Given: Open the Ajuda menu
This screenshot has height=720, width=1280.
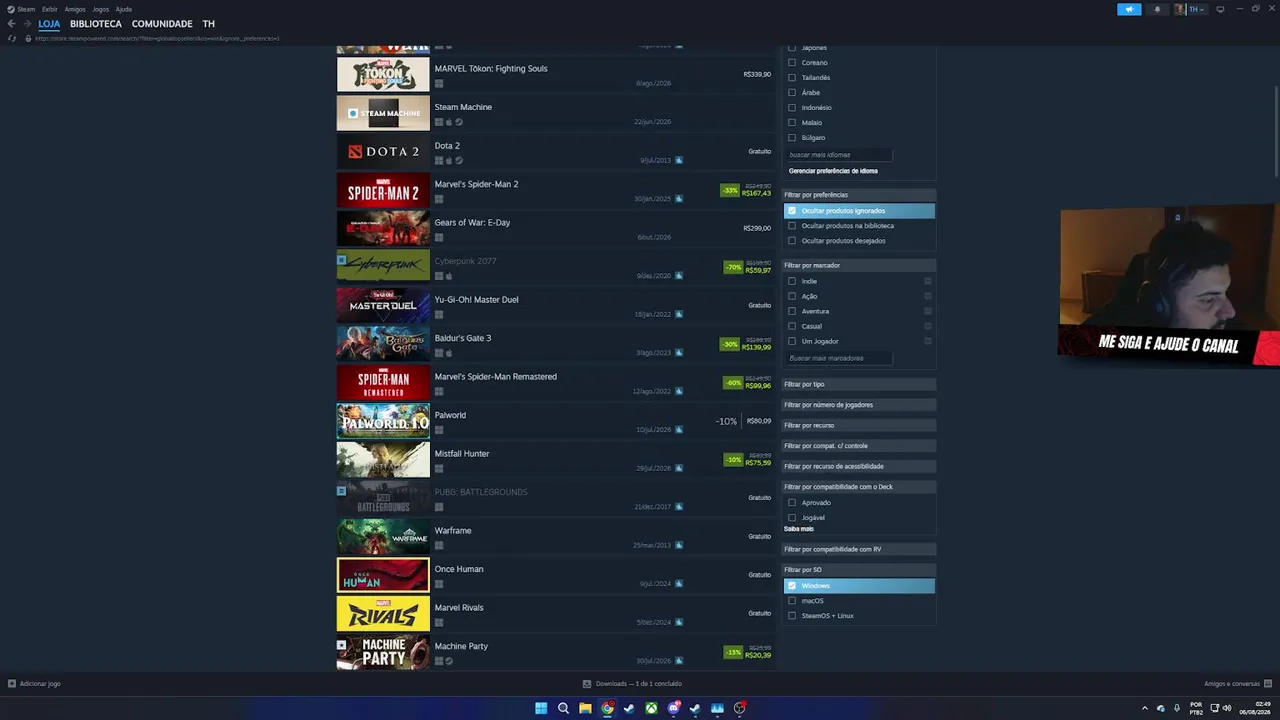Looking at the screenshot, I should [x=123, y=9].
